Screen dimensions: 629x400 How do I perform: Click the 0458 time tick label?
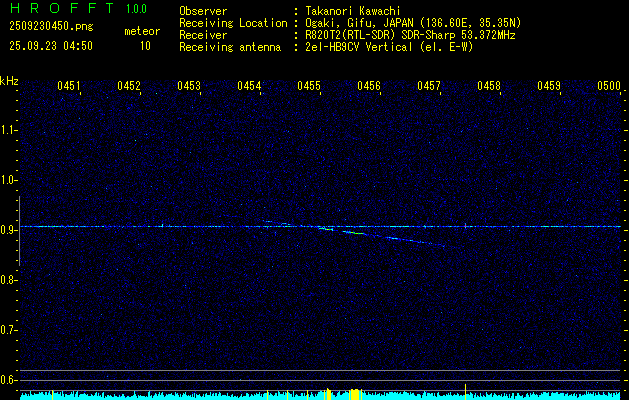tap(489, 86)
